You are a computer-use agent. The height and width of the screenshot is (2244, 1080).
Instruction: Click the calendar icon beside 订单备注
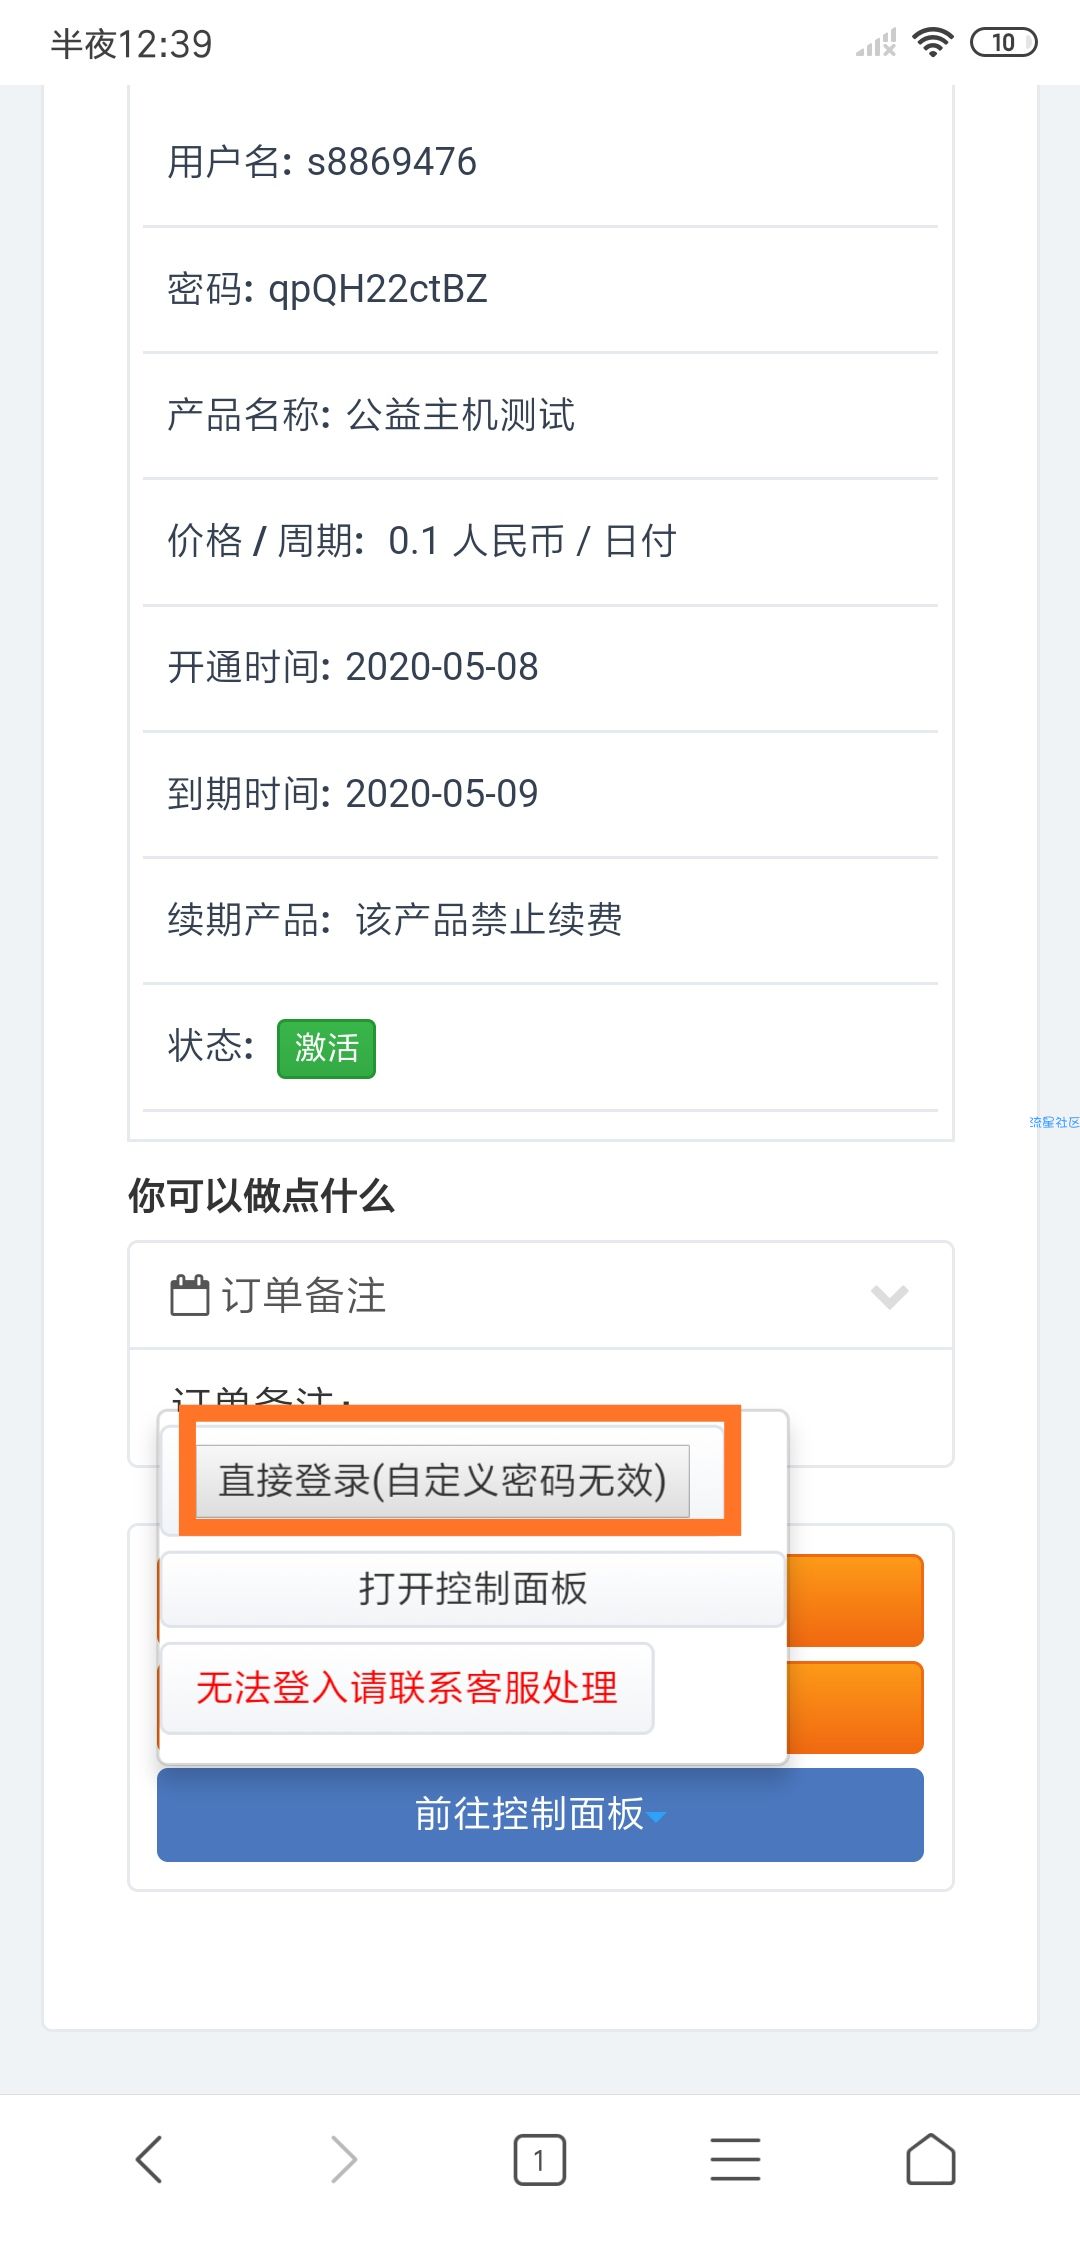click(x=189, y=1295)
